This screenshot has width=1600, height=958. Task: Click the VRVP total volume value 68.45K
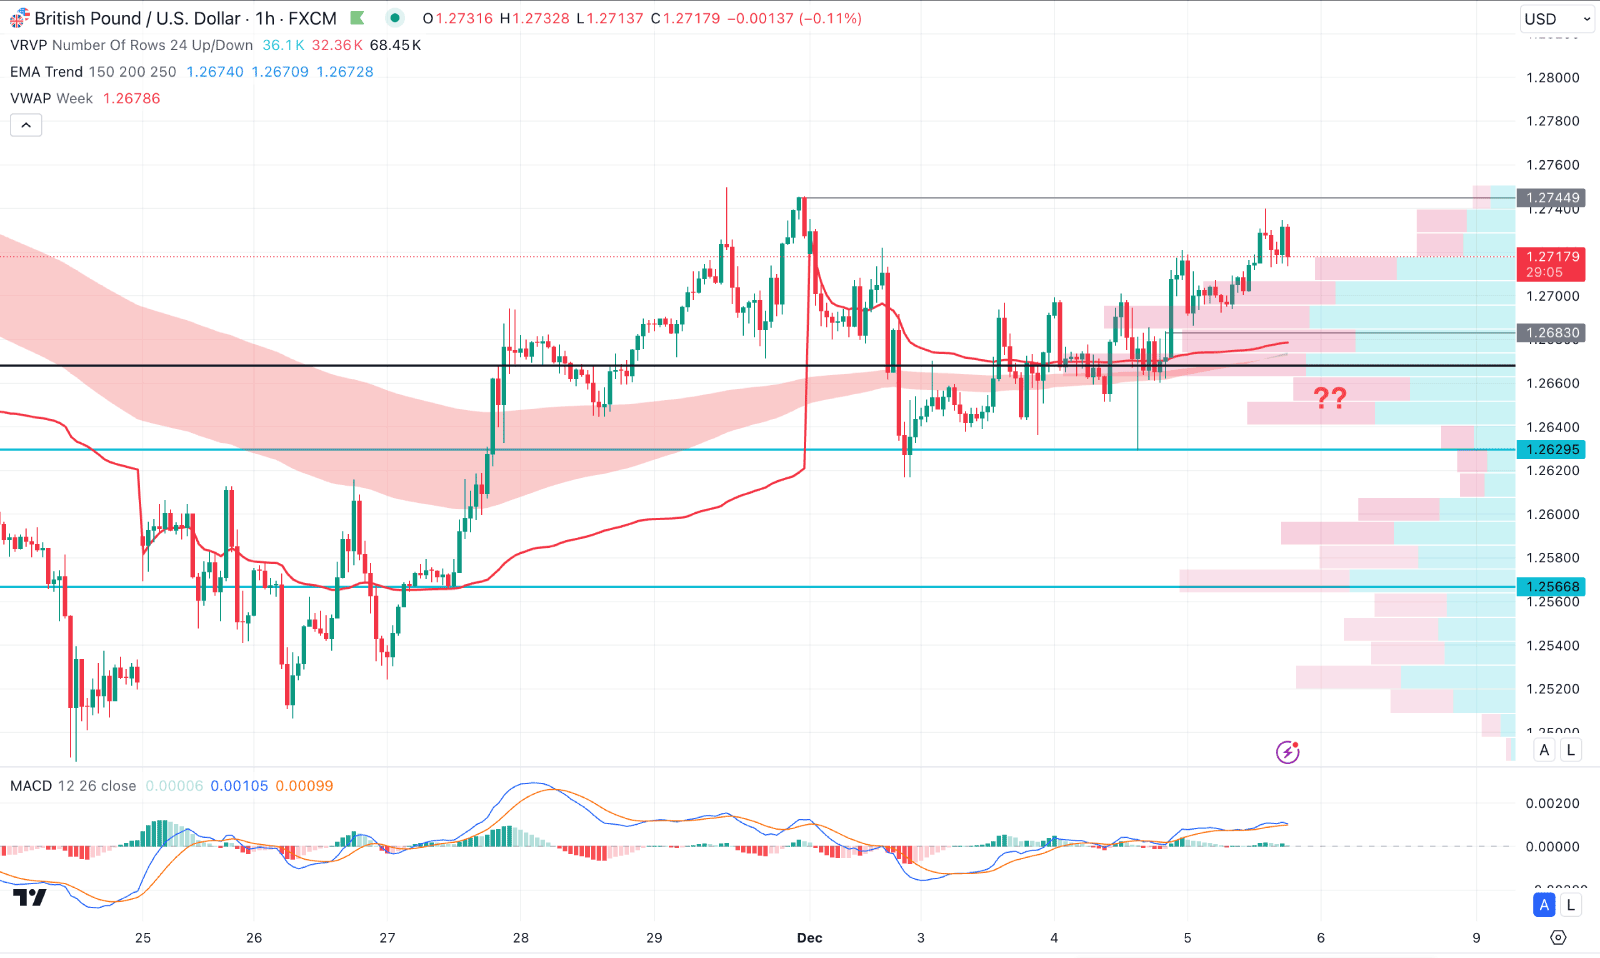[x=395, y=45]
